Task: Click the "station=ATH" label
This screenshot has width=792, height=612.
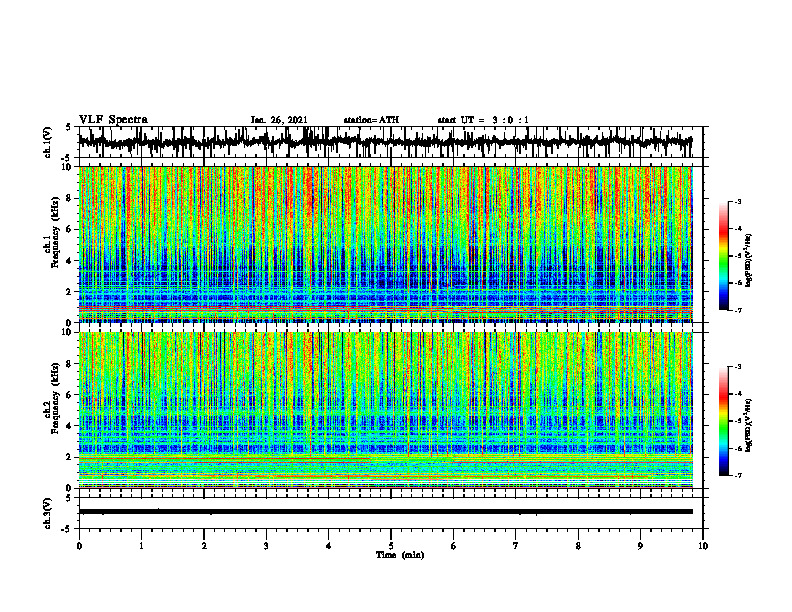Action: (x=371, y=120)
